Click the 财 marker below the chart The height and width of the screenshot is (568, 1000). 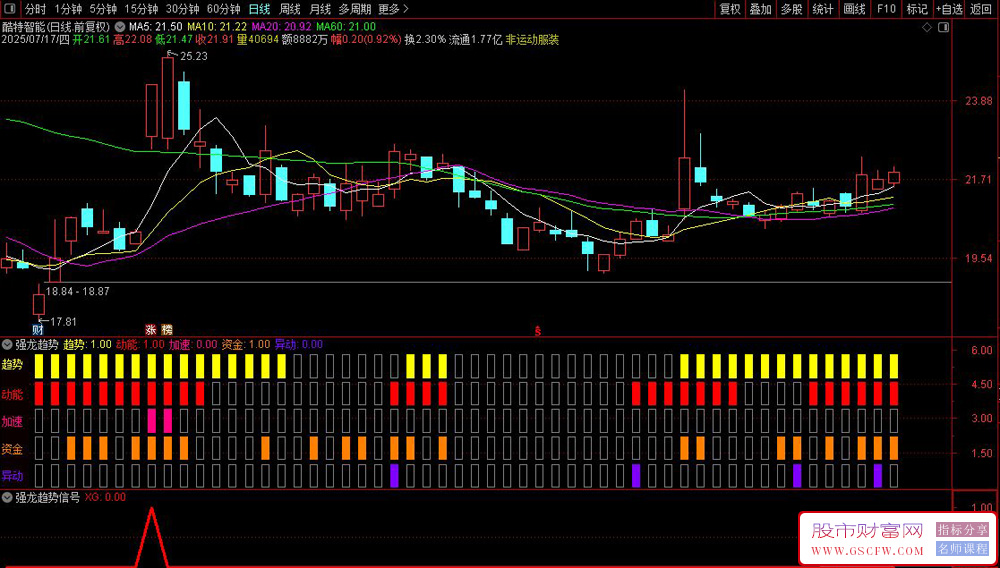pos(38,330)
